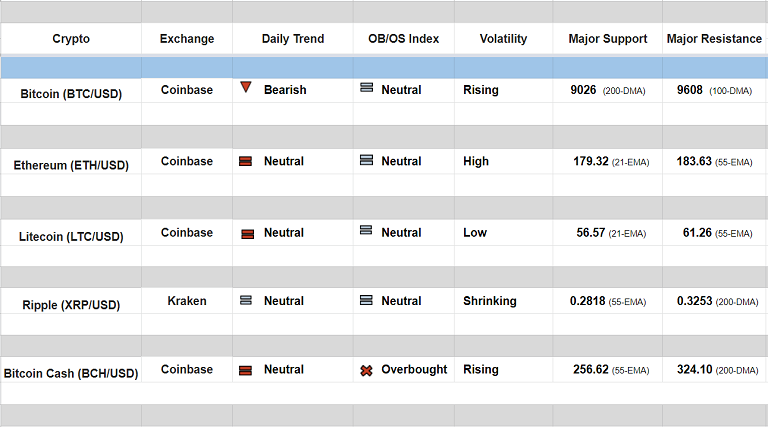Click the Daily Trend column header
768x427 pixels.
(x=293, y=39)
